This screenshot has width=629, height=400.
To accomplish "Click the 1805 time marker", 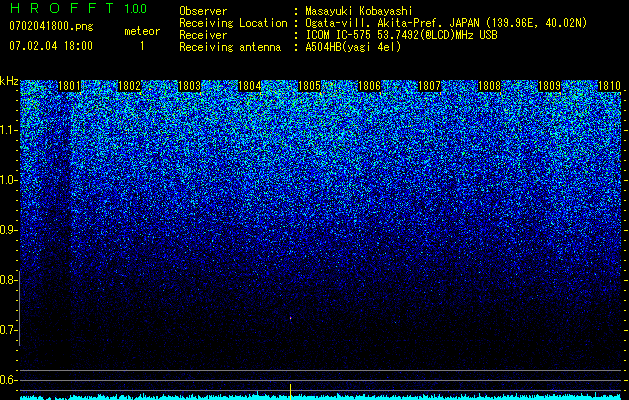I will pos(309,86).
